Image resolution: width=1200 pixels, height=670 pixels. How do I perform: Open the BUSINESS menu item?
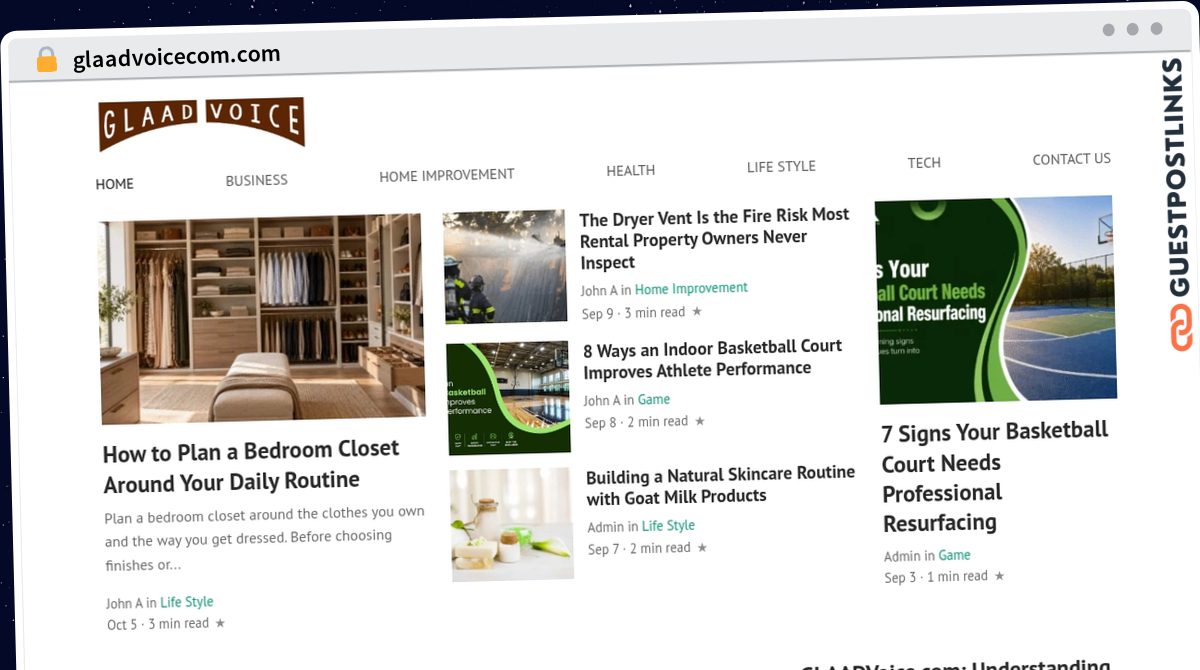click(256, 180)
